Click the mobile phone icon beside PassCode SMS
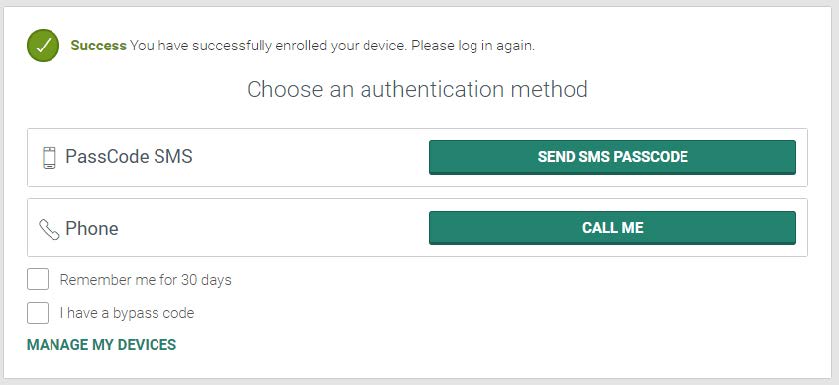The image size is (839, 385). 49,158
